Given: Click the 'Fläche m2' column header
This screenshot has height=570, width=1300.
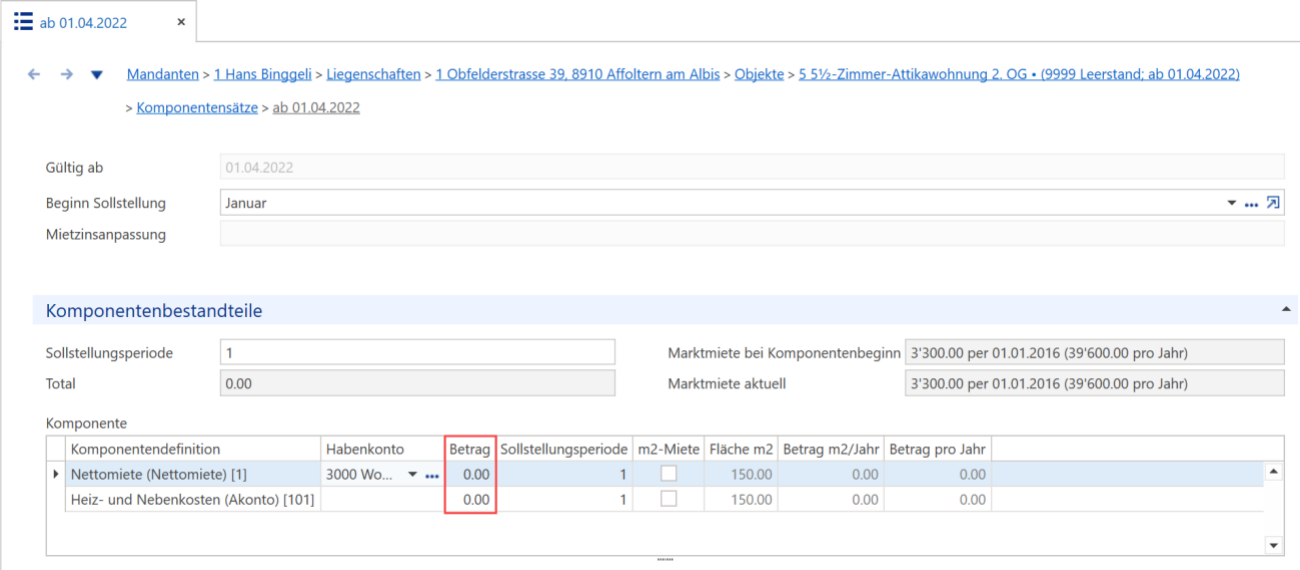Looking at the screenshot, I should click(x=741, y=449).
